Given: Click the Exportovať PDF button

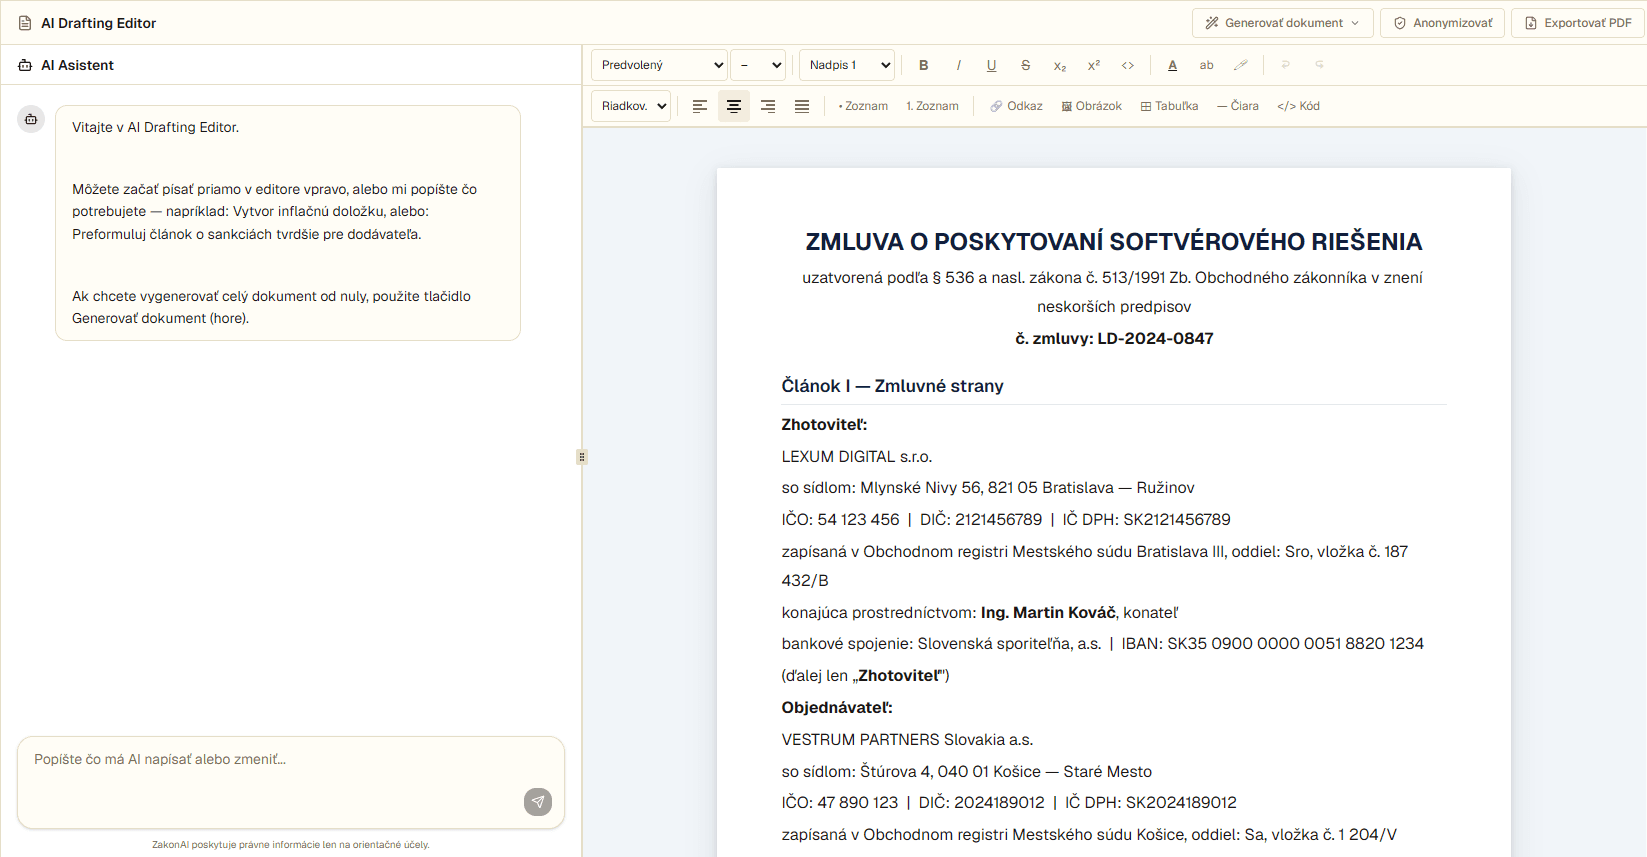Looking at the screenshot, I should point(1578,23).
